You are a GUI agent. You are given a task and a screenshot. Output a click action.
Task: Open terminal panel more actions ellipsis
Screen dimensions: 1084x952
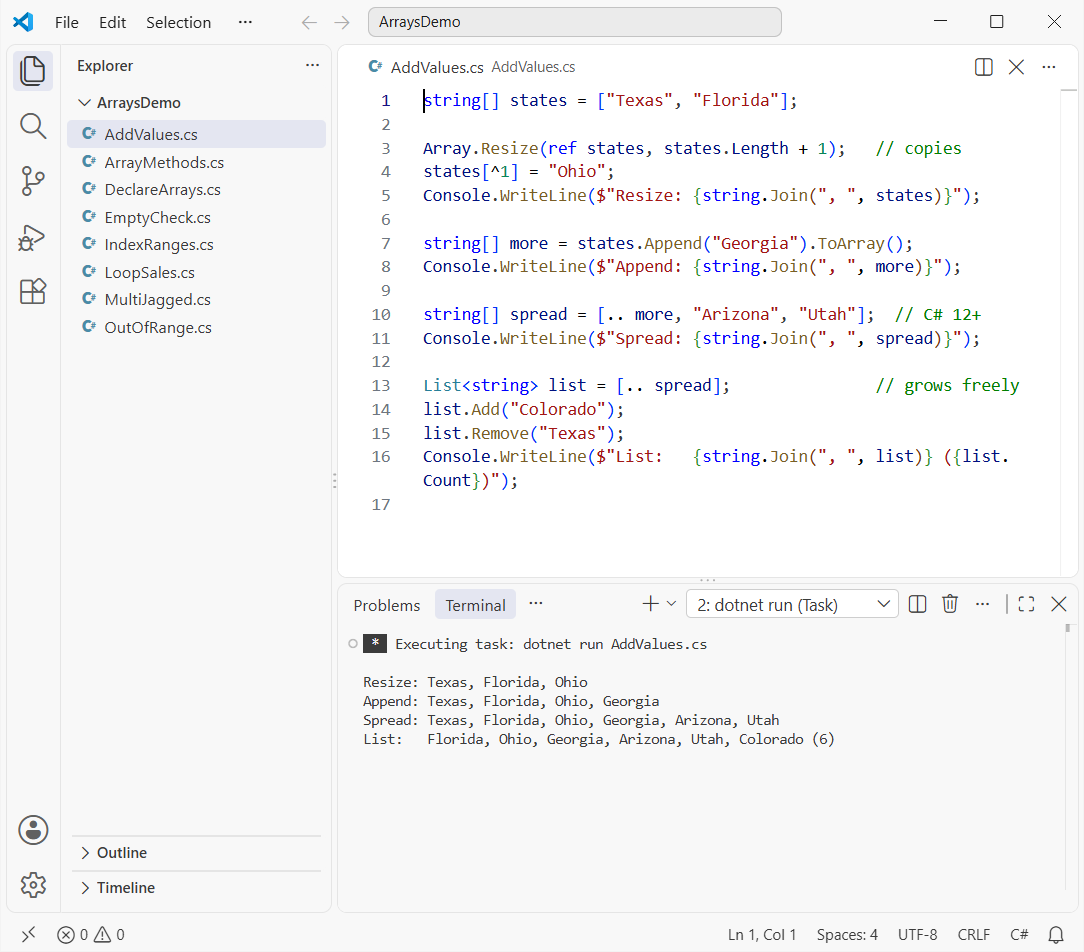[x=982, y=604]
